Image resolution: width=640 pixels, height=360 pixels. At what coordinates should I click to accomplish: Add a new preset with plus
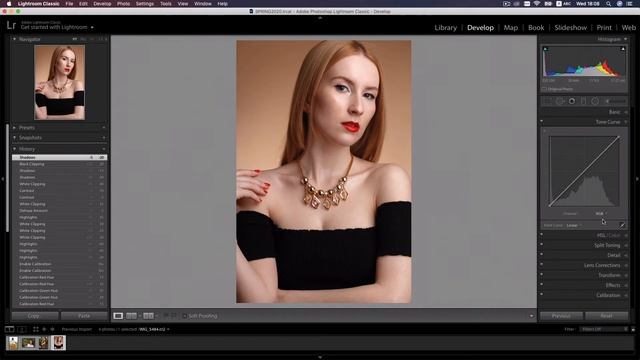[104, 128]
